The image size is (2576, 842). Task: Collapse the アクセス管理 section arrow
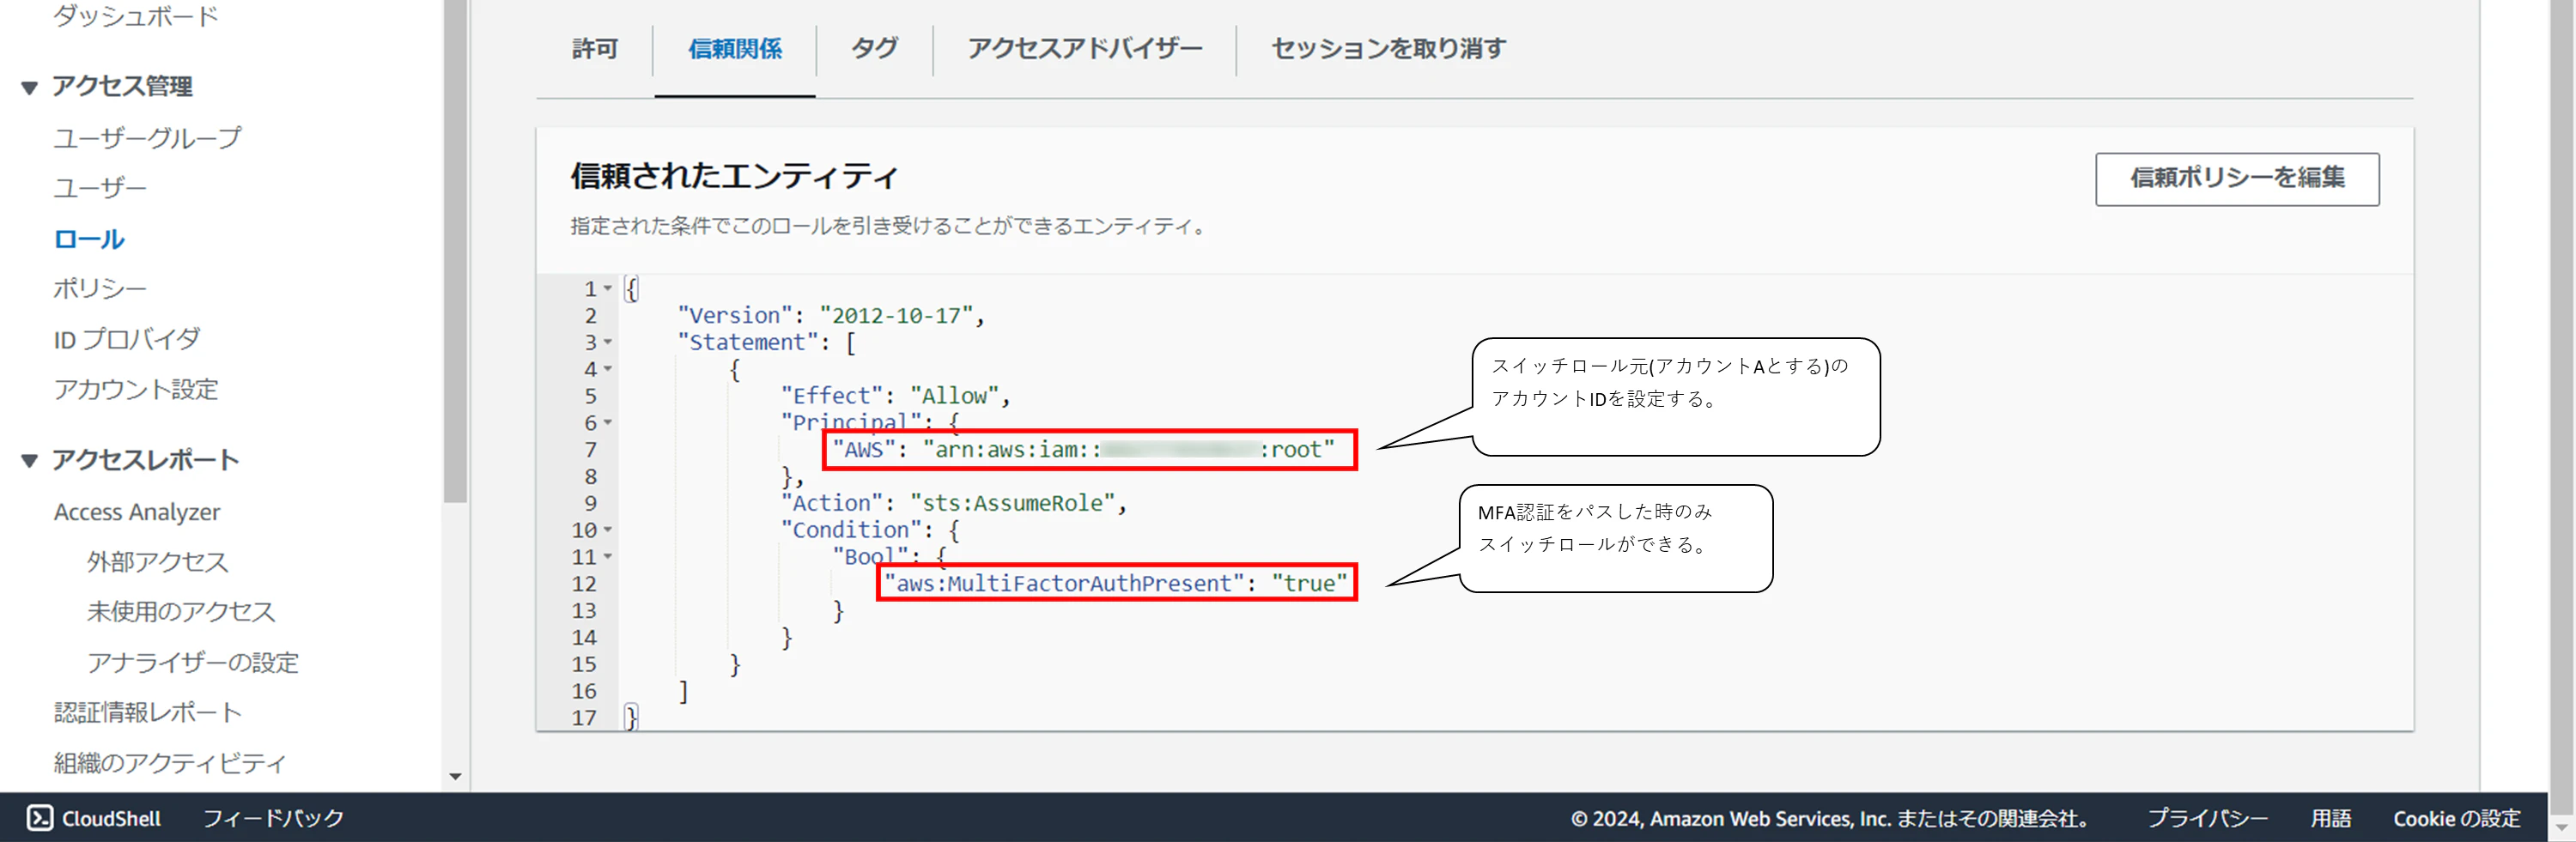[x=30, y=88]
